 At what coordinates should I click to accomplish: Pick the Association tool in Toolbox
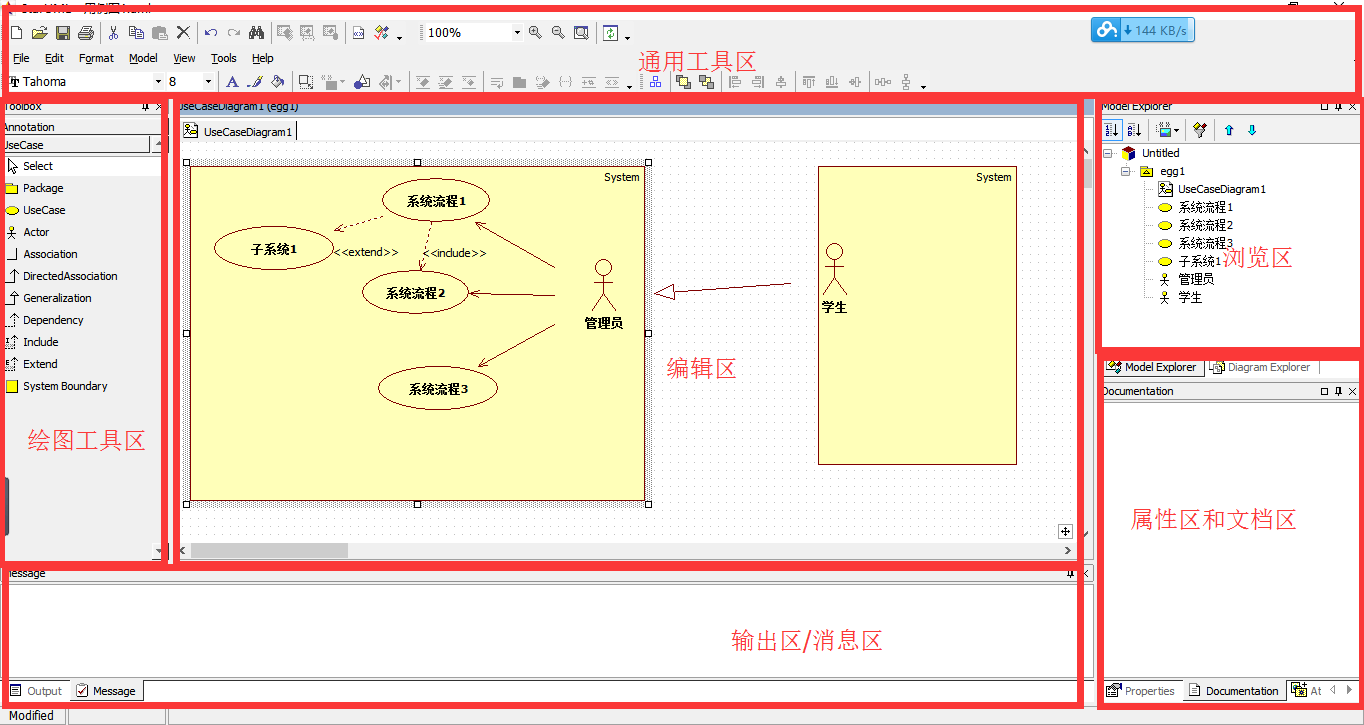pos(81,254)
